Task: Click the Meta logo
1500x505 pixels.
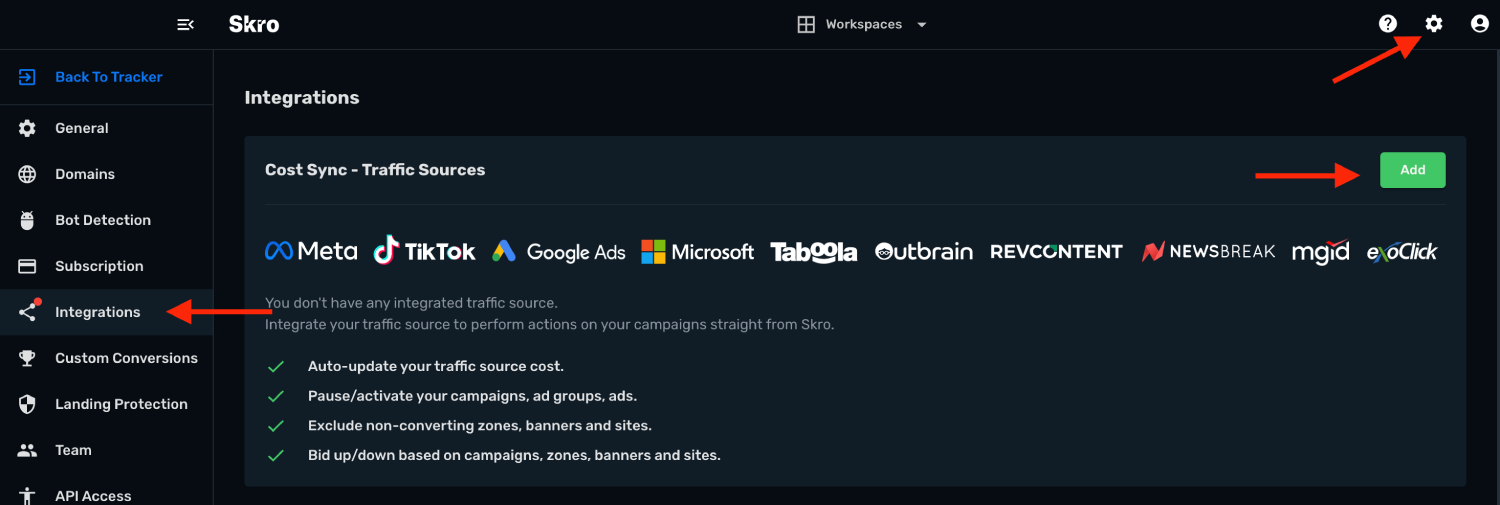Action: tap(311, 251)
